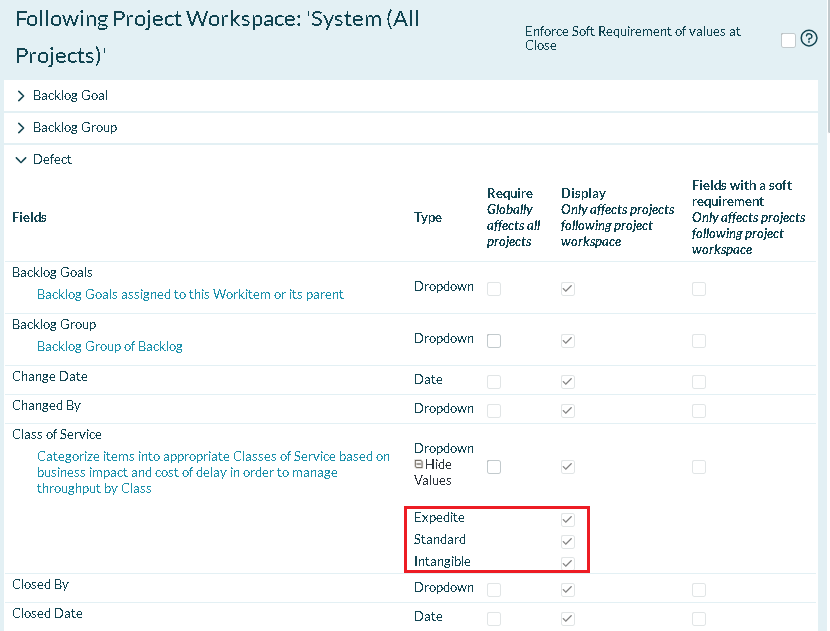Toggle Display checkbox for Change Date
This screenshot has width=830, height=631.
click(x=568, y=381)
